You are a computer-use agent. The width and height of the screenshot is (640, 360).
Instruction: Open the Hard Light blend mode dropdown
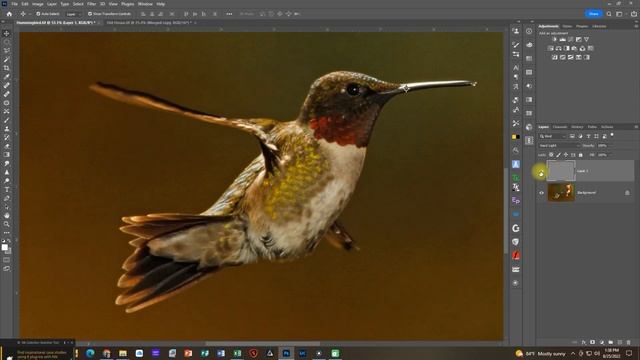(x=559, y=146)
